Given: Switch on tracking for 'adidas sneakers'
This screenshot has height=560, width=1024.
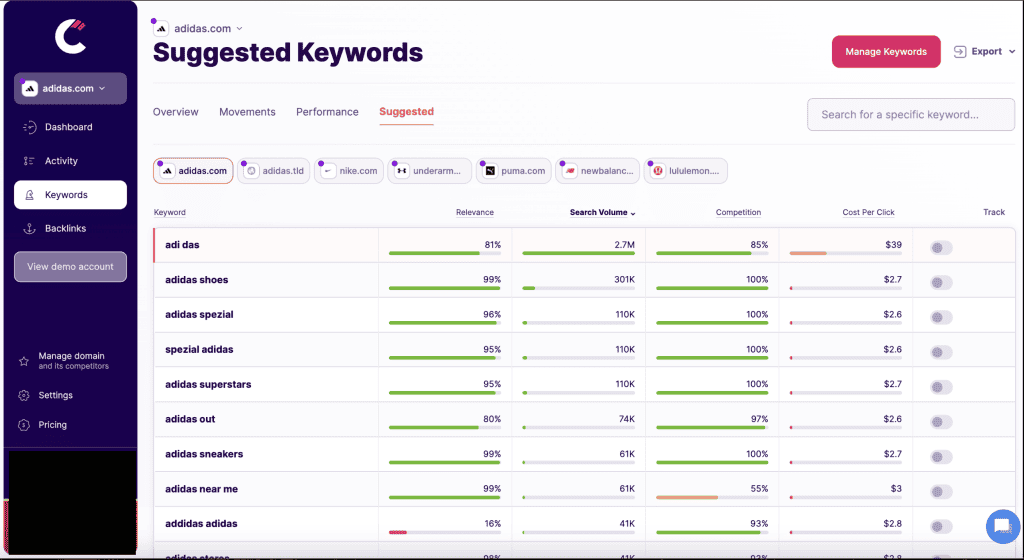Looking at the screenshot, I should pos(941,457).
